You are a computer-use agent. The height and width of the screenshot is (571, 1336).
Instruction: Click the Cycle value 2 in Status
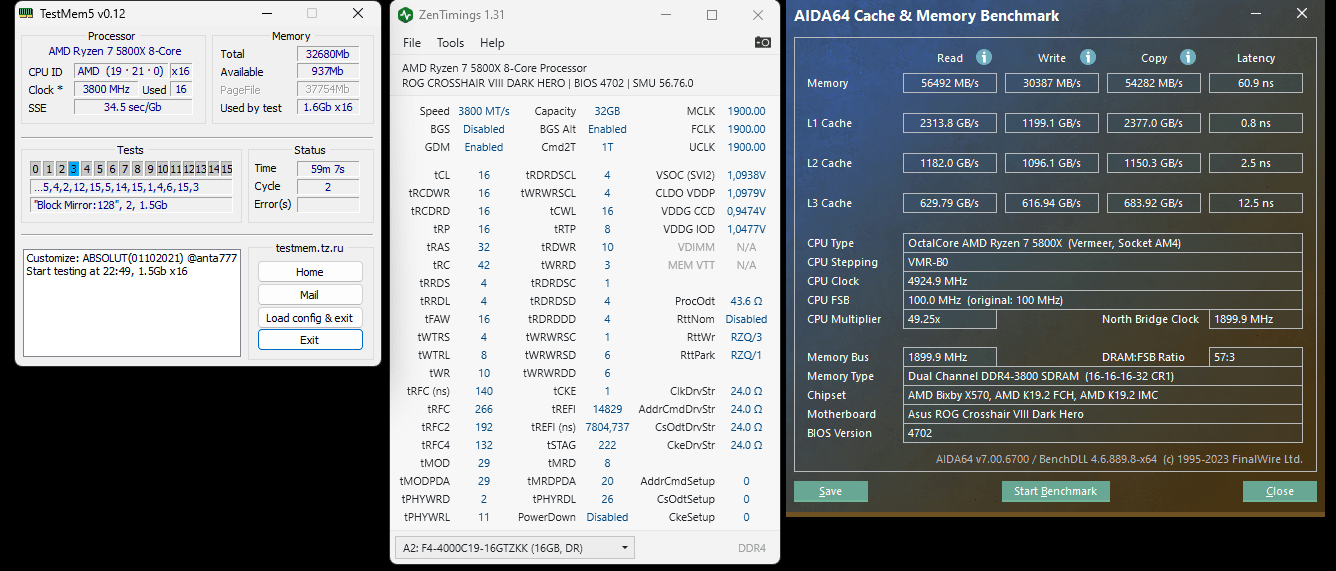(327, 187)
